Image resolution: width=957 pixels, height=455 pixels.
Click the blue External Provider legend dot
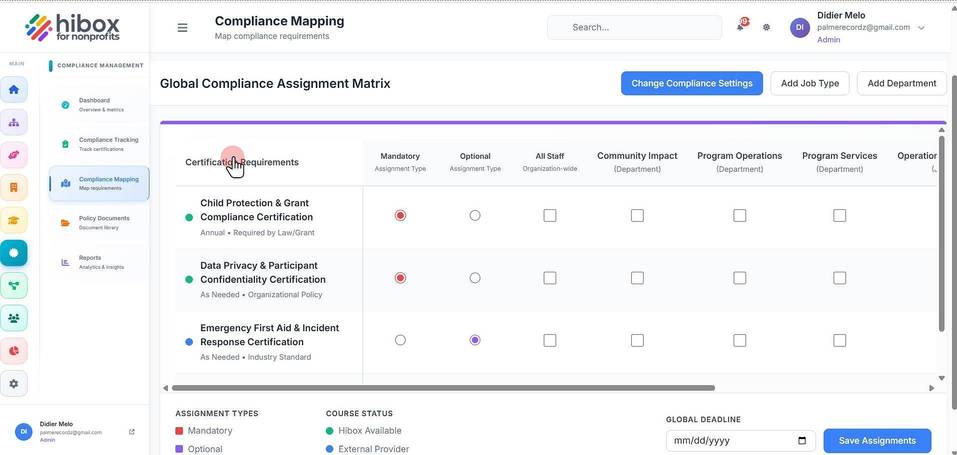(x=330, y=449)
